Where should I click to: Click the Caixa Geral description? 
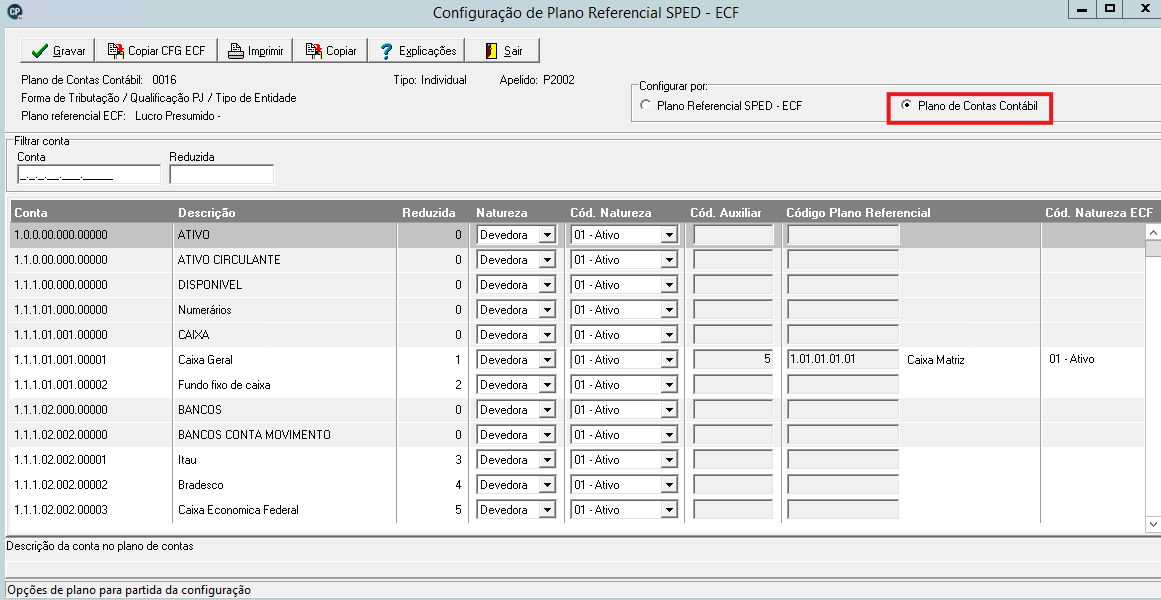205,360
